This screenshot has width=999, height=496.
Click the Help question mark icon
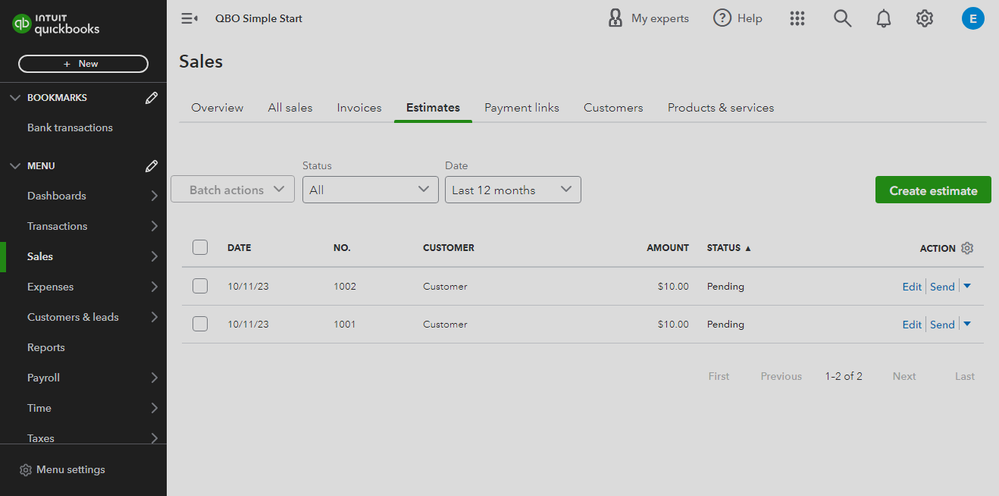pyautogui.click(x=722, y=18)
